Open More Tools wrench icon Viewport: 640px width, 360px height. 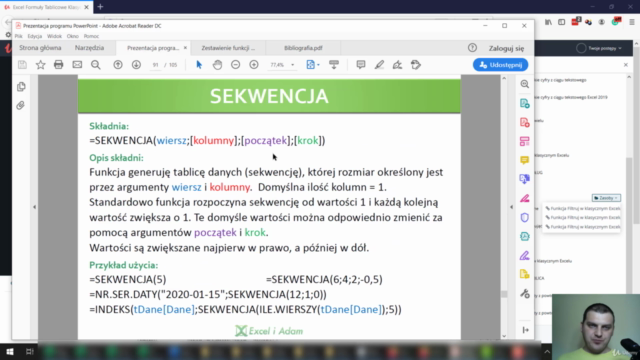pos(525,293)
